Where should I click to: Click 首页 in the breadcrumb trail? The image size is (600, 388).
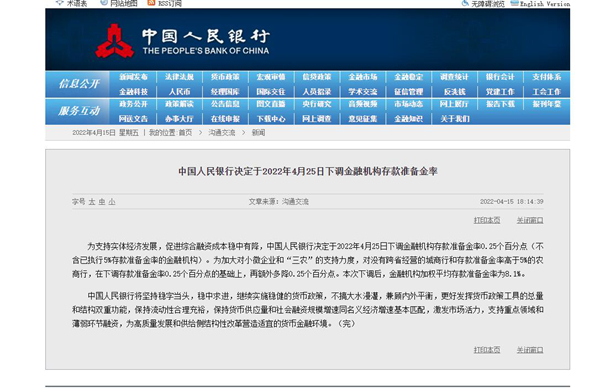point(185,133)
